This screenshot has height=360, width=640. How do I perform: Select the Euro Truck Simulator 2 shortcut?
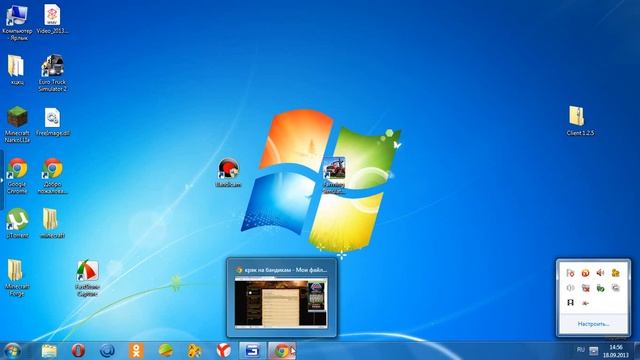[x=52, y=73]
